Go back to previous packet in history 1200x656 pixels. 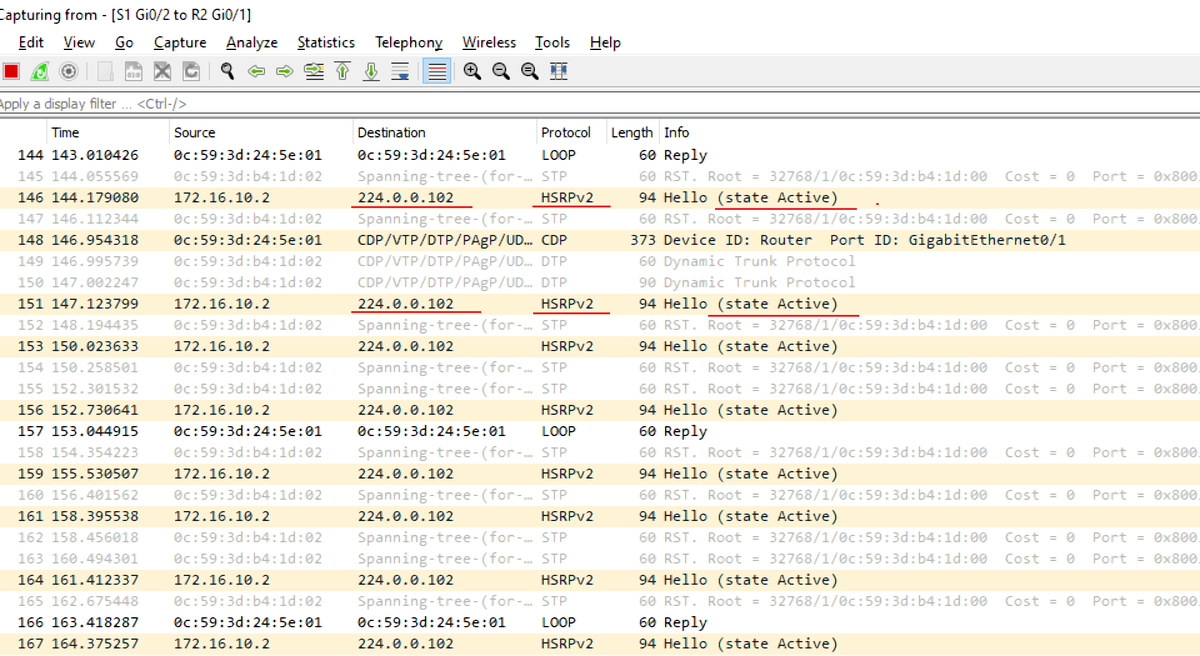click(x=256, y=72)
